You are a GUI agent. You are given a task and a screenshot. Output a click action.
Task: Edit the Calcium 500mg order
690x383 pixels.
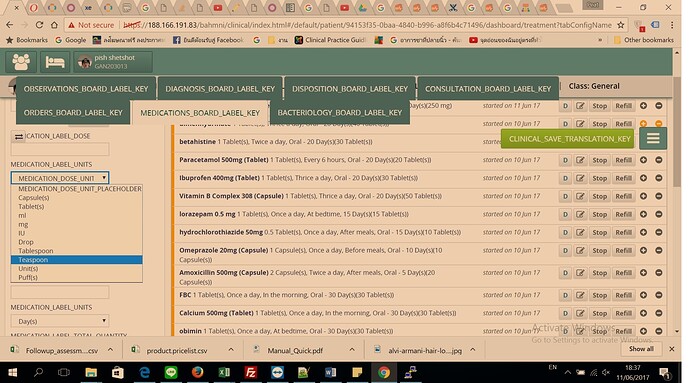click(x=580, y=313)
